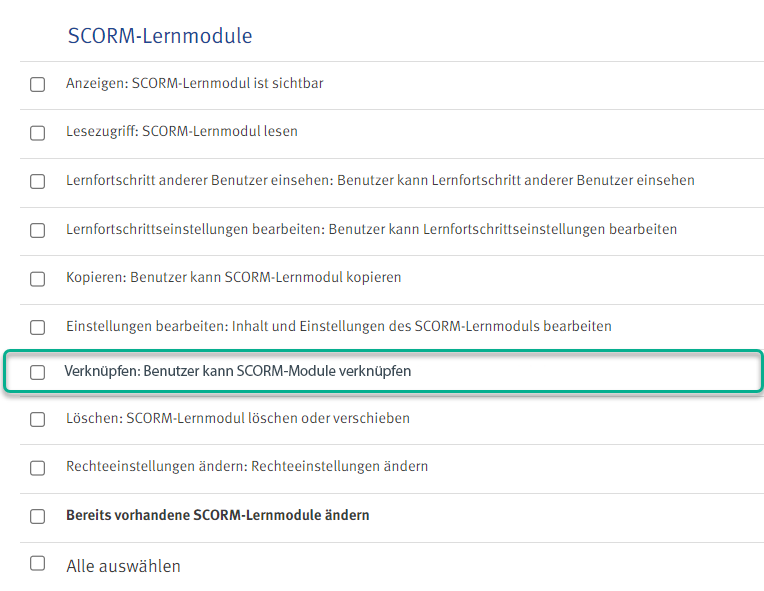Image resolution: width=764 pixels, height=591 pixels.
Task: Enable the 'Einstellungen bearbeiten' checkbox
Action: click(x=38, y=327)
